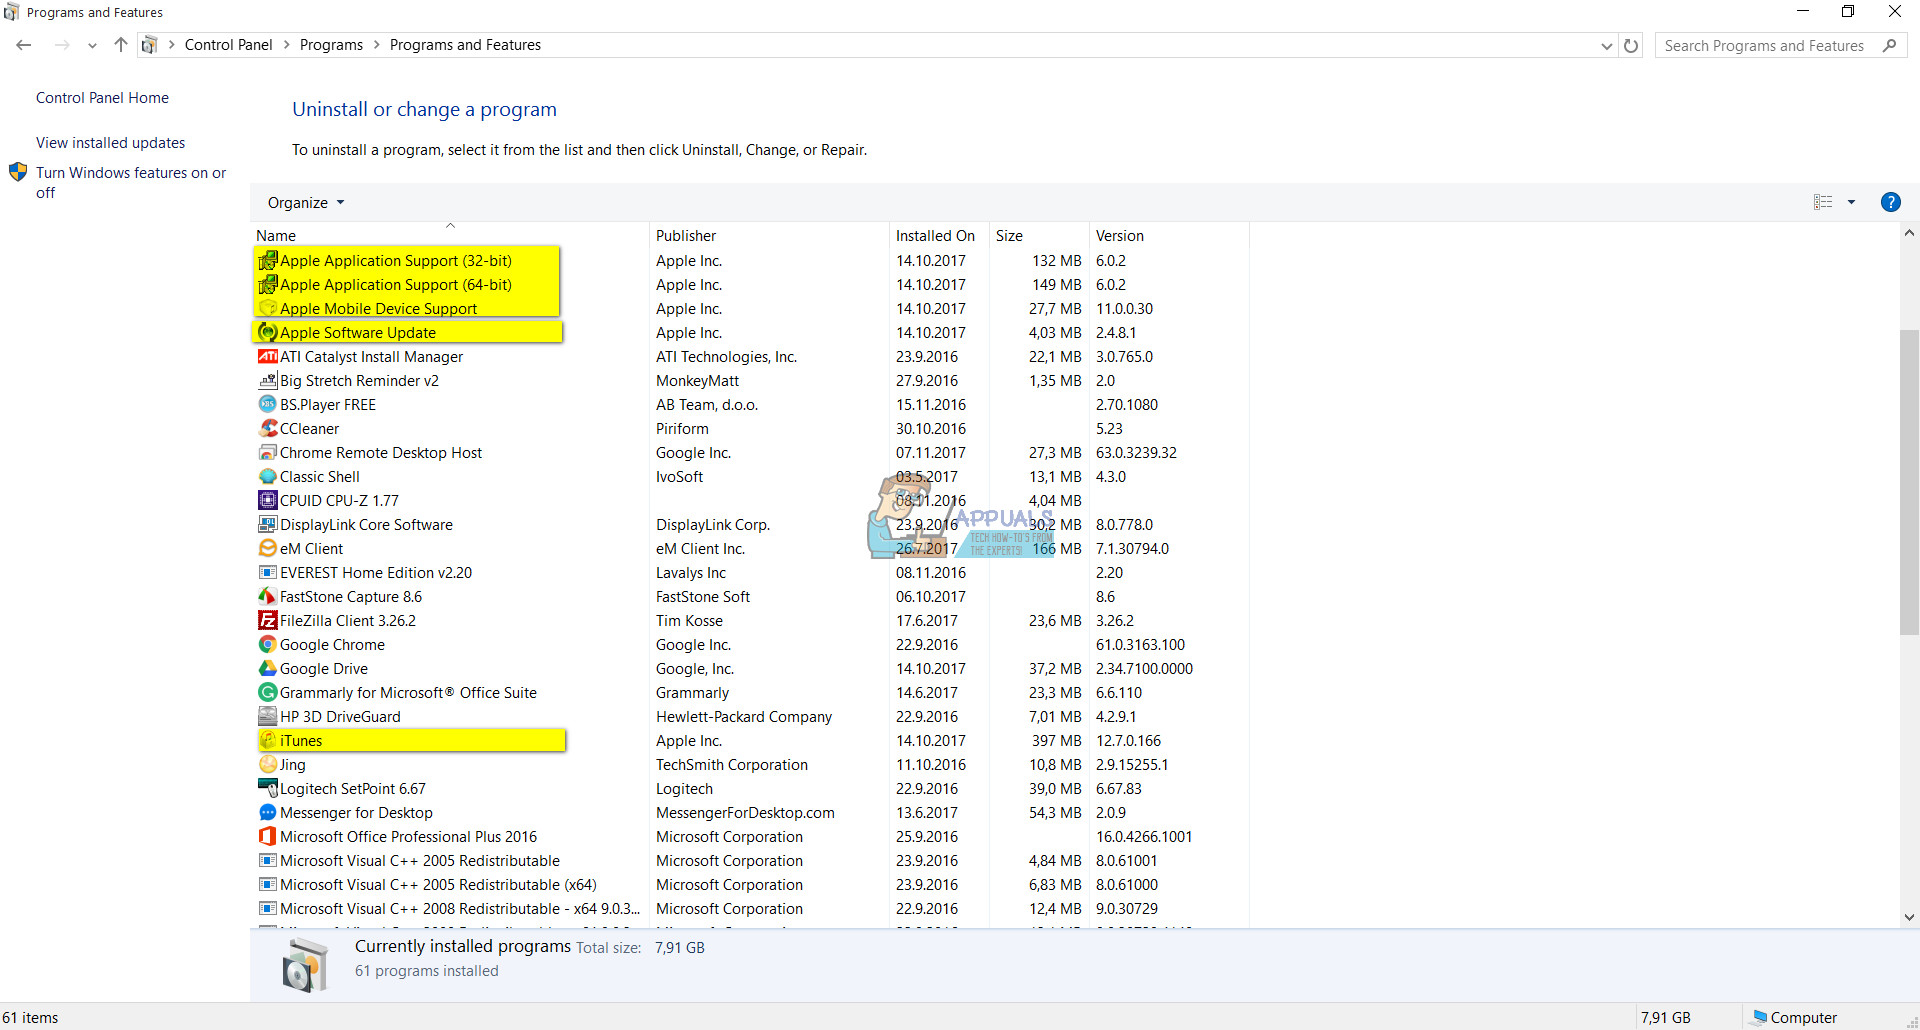Click the FileZilla Client icon

[x=268, y=621]
